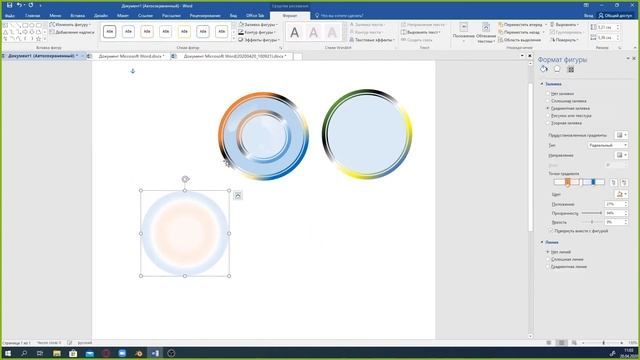Open shape Effects pane icon
The image size is (640, 360).
[x=557, y=69]
